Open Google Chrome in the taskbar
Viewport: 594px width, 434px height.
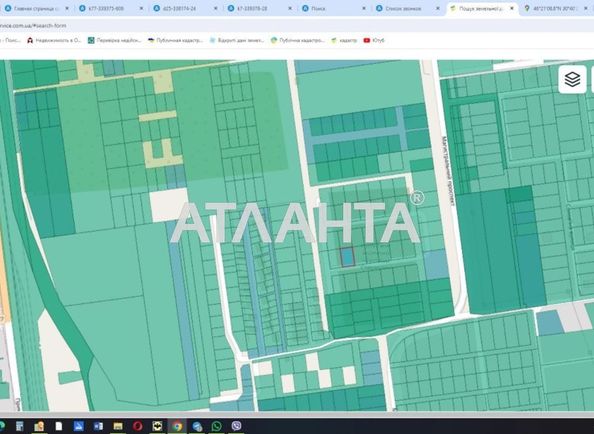coord(177,426)
